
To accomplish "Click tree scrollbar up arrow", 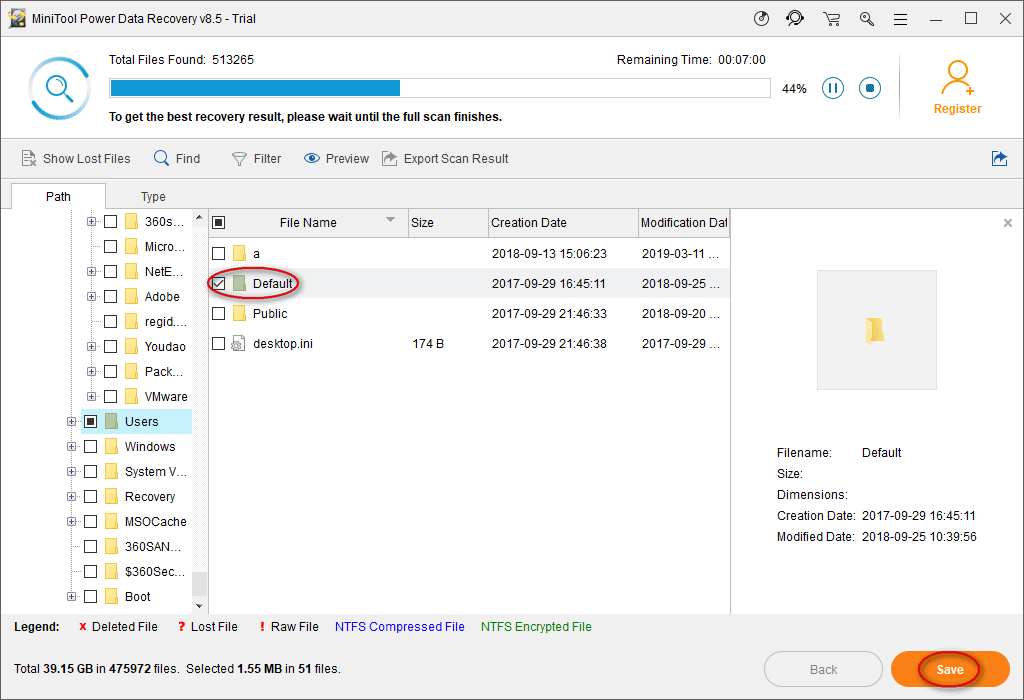I will coord(199,217).
